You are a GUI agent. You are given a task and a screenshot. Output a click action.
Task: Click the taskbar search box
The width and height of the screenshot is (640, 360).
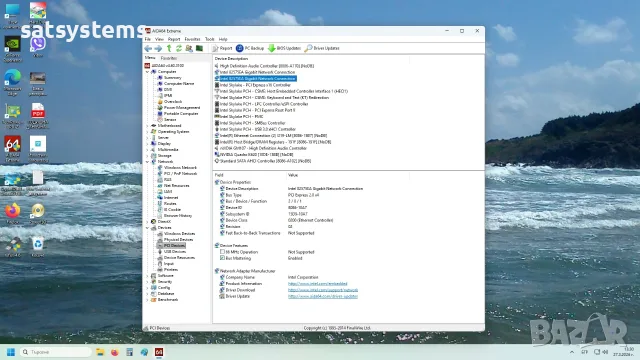[55, 352]
